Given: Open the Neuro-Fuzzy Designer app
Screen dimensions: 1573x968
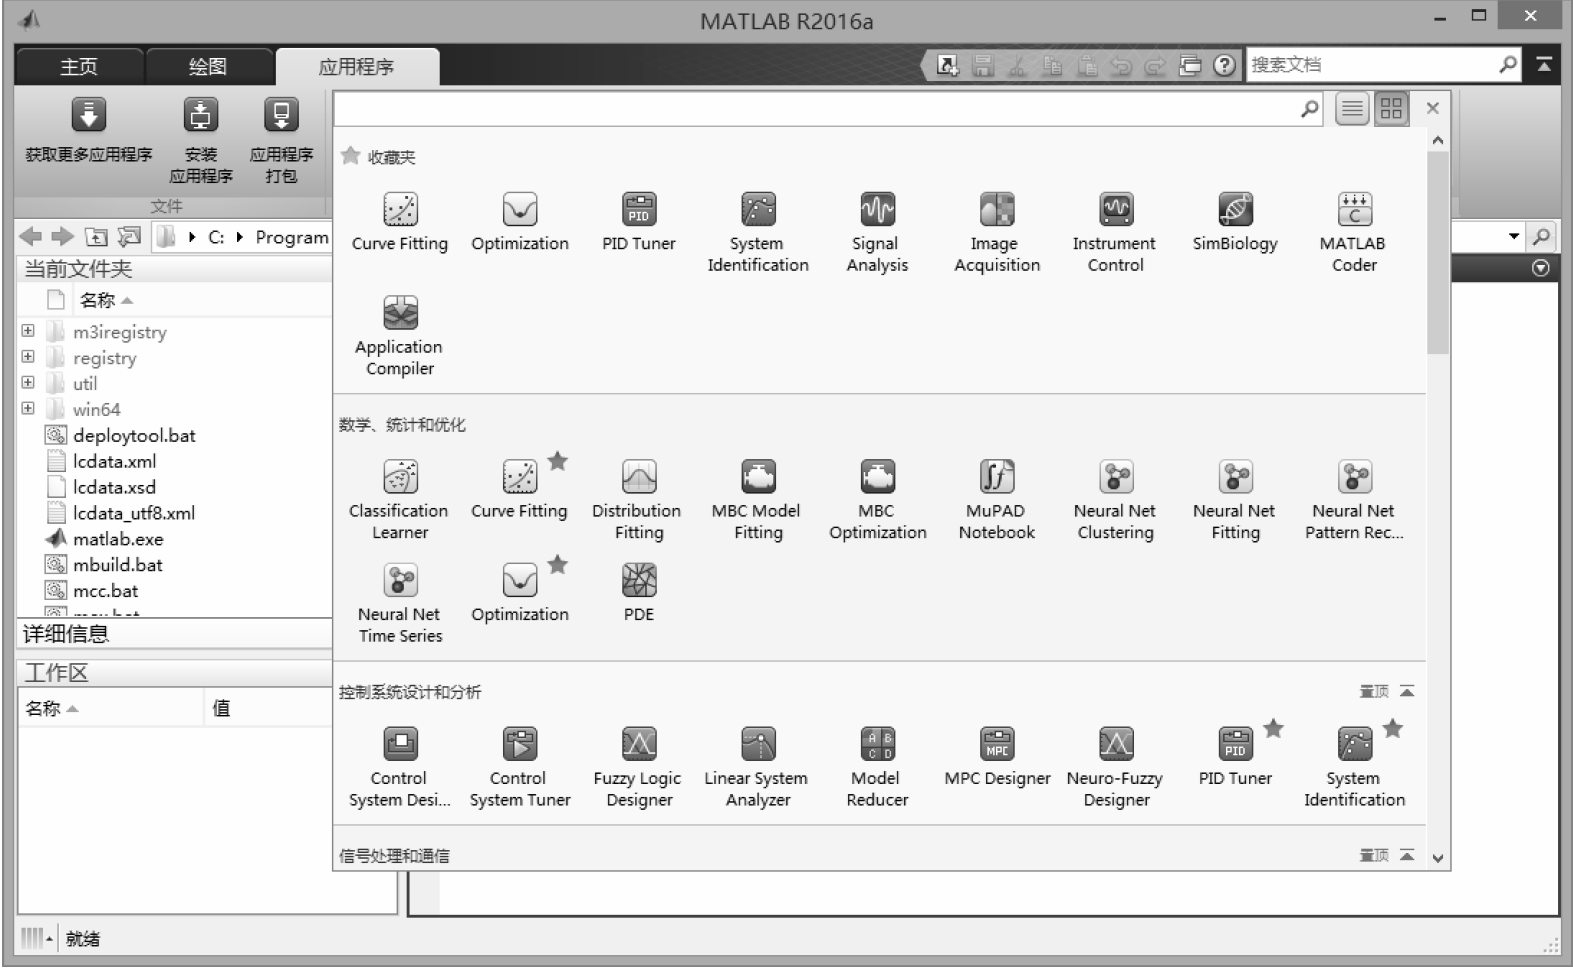Looking at the screenshot, I should point(1115,767).
